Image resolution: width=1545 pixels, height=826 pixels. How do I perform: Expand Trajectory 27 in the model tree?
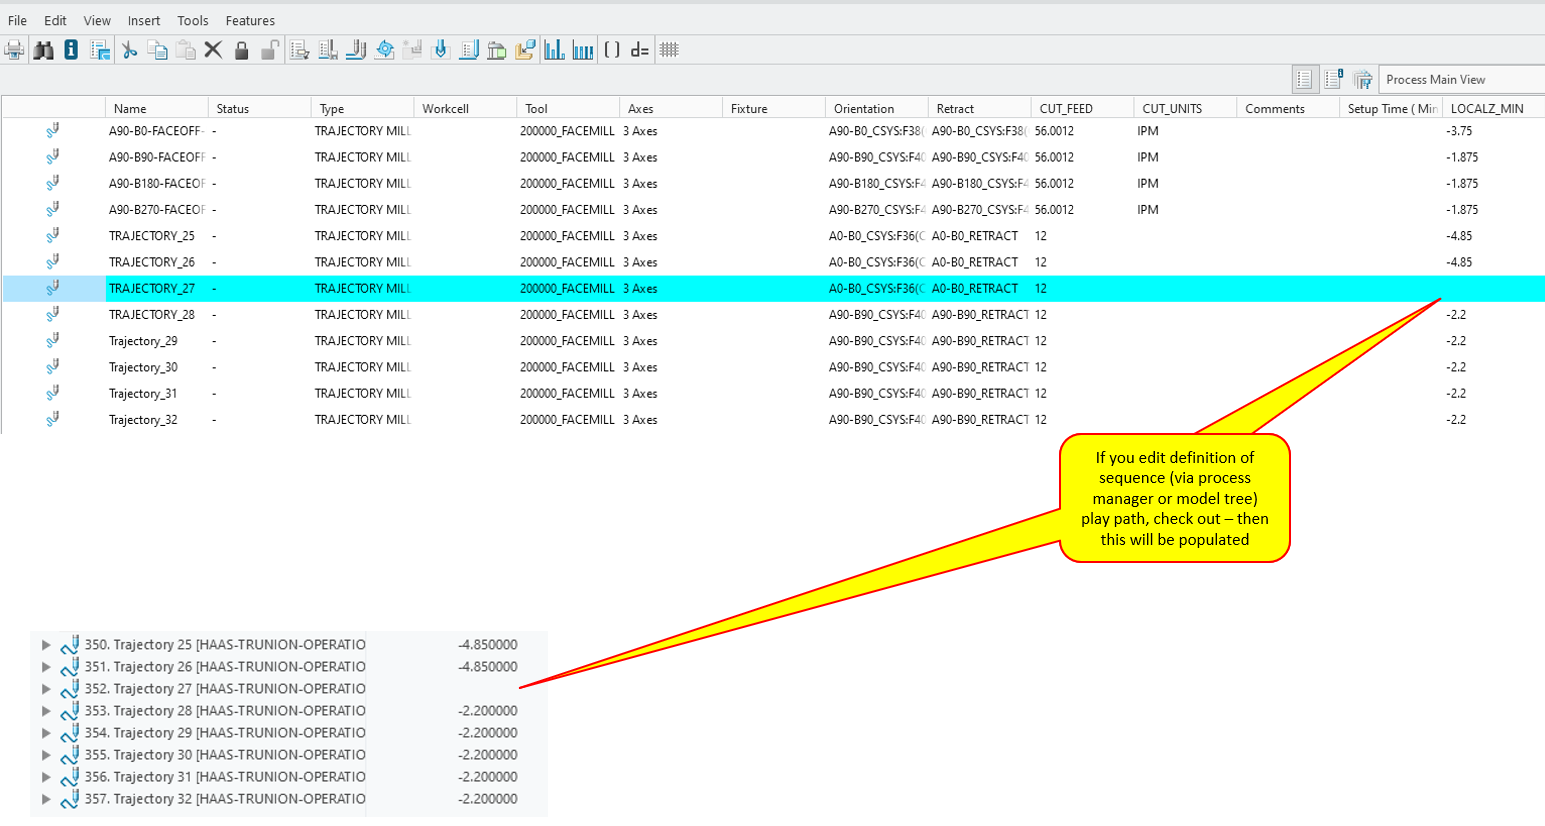(x=45, y=689)
